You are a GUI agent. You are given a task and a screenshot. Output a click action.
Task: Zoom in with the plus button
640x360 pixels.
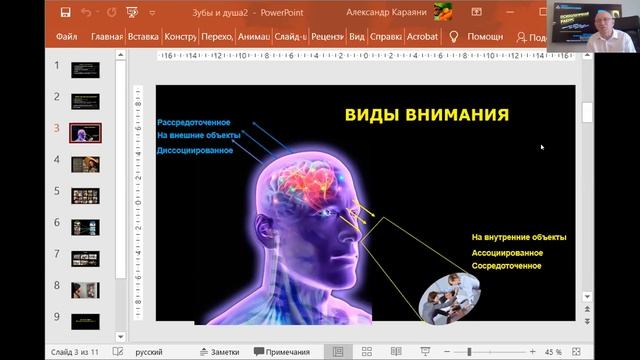[x=533, y=351]
